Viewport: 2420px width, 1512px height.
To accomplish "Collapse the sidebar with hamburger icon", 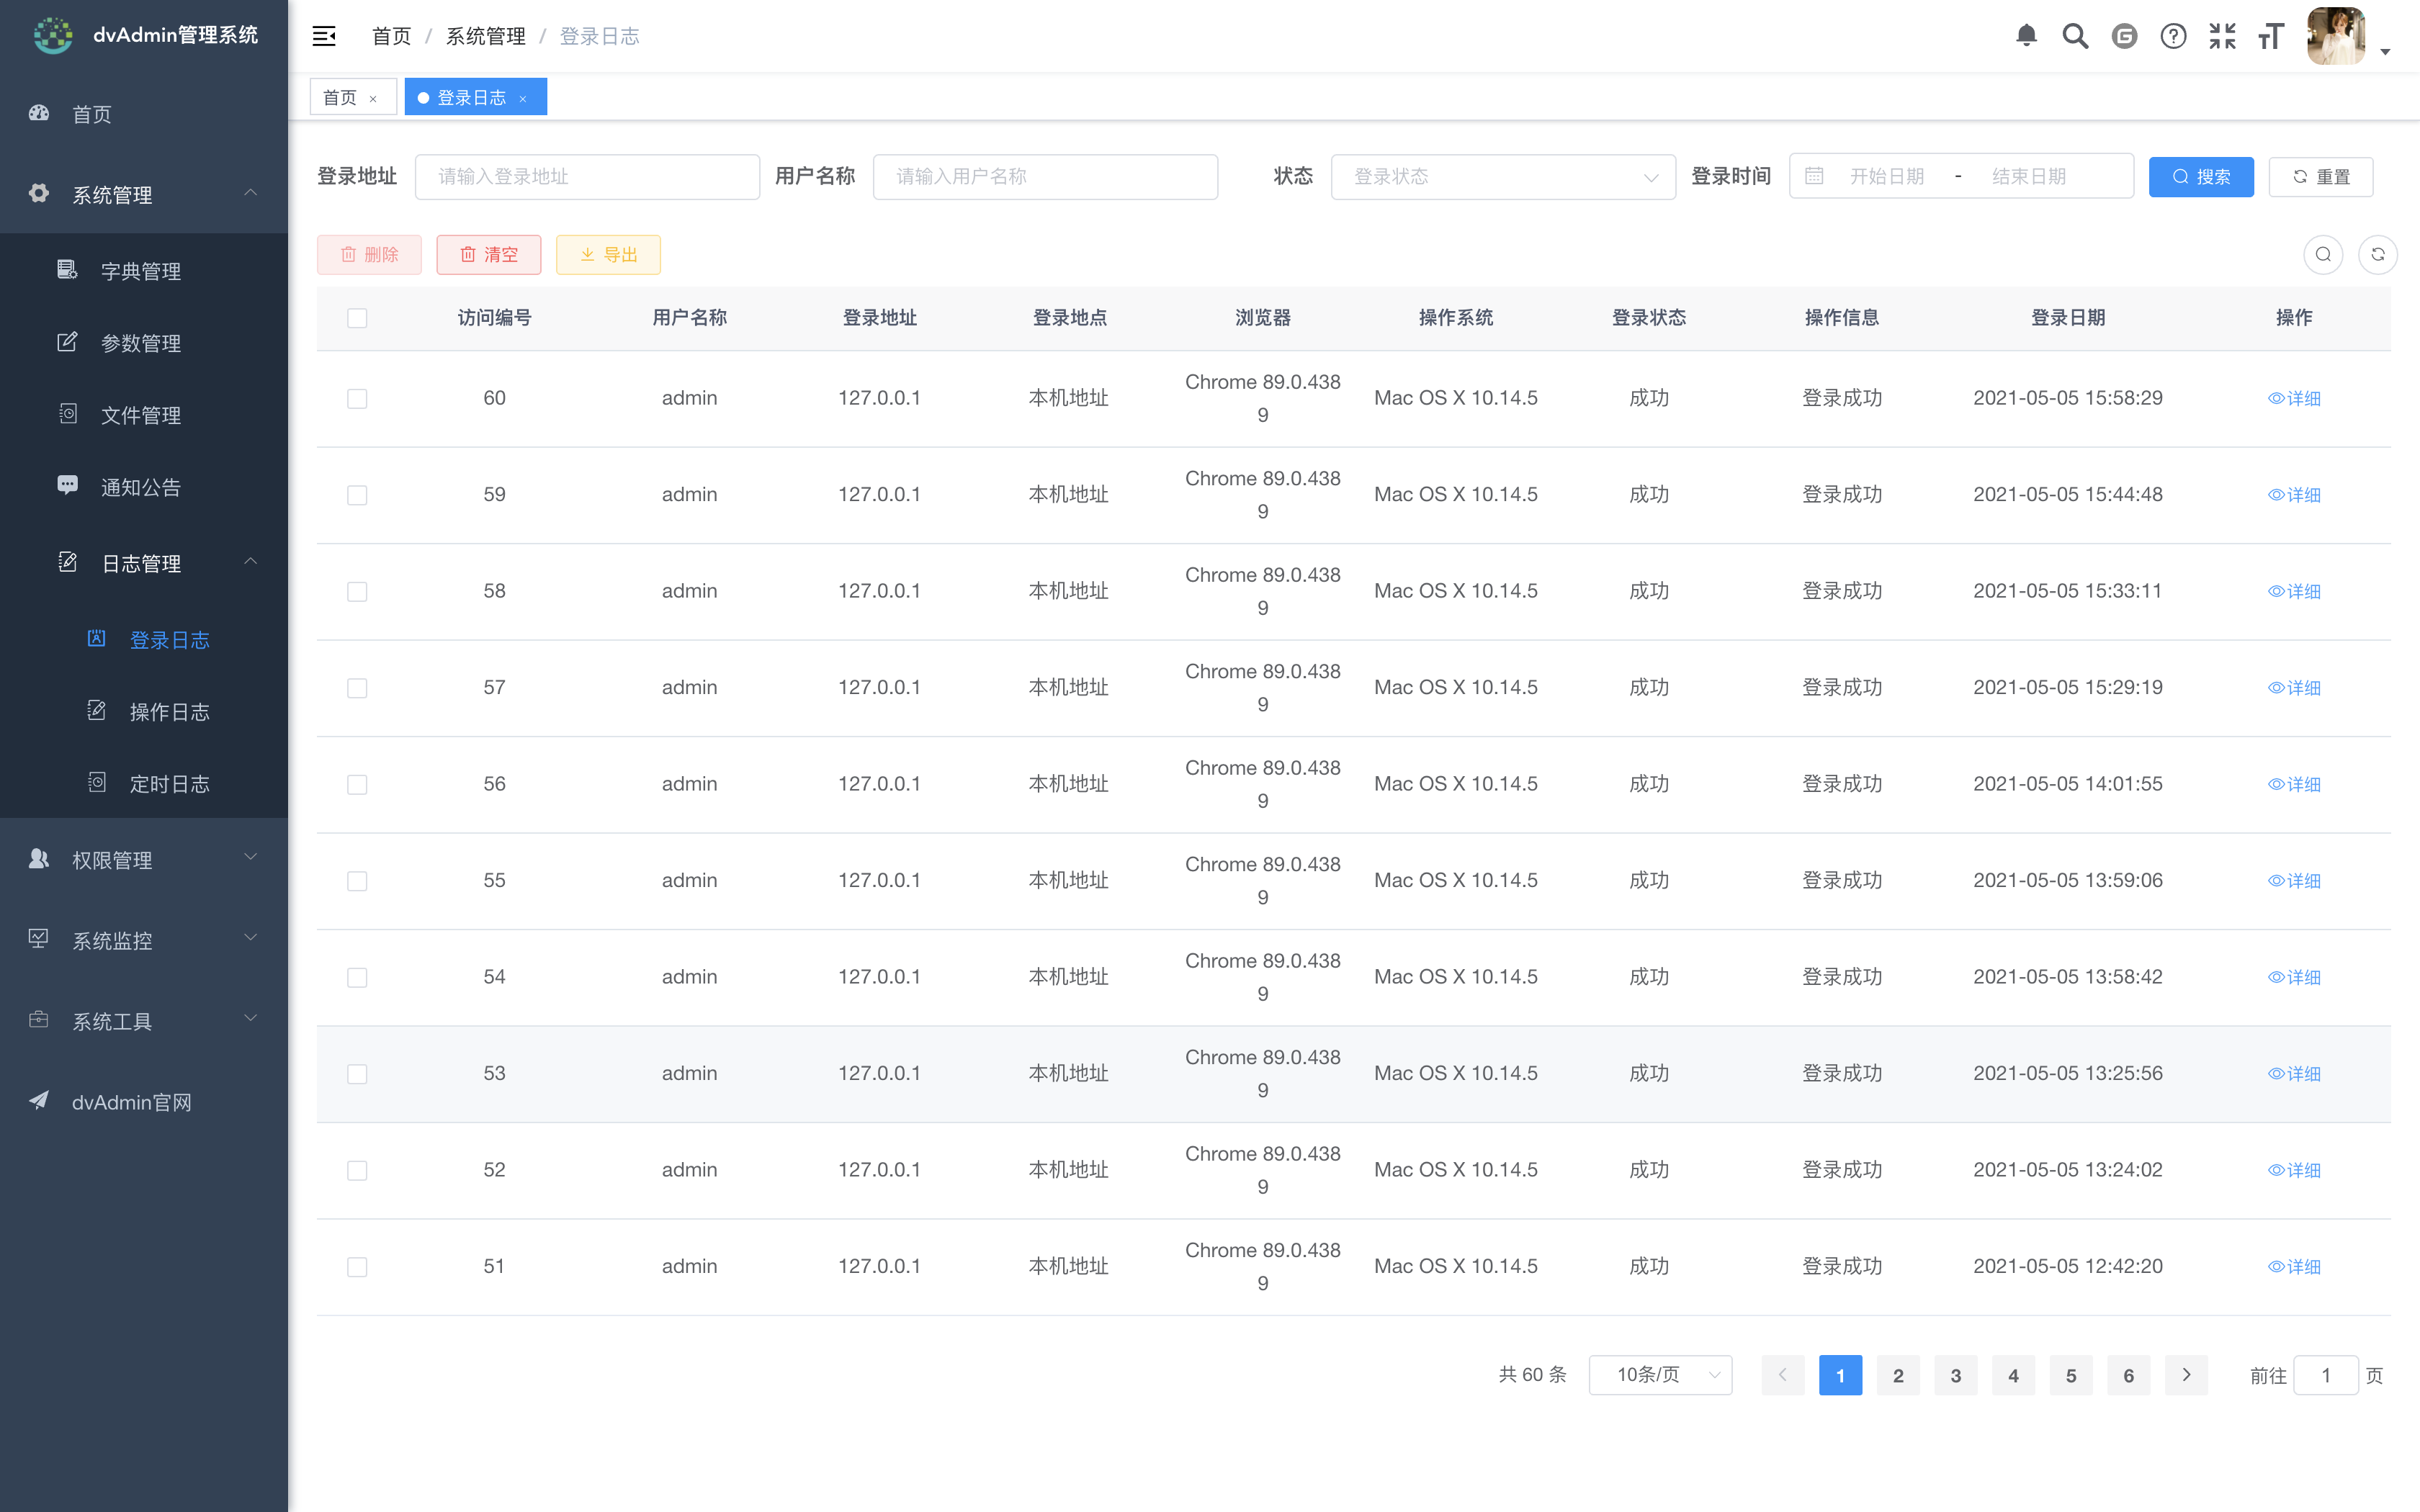I will (323, 35).
